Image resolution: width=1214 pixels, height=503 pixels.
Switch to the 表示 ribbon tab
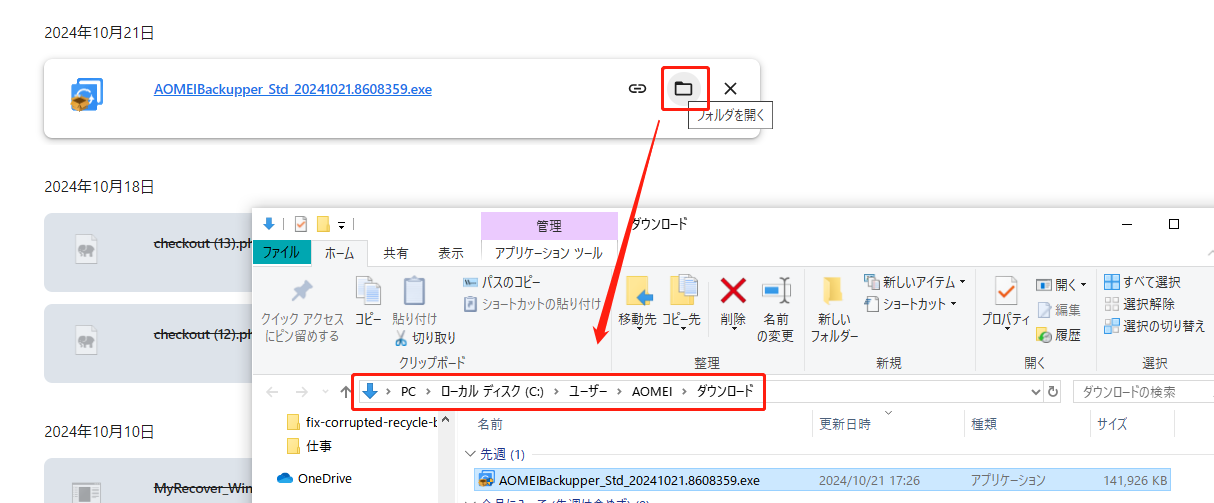[451, 253]
